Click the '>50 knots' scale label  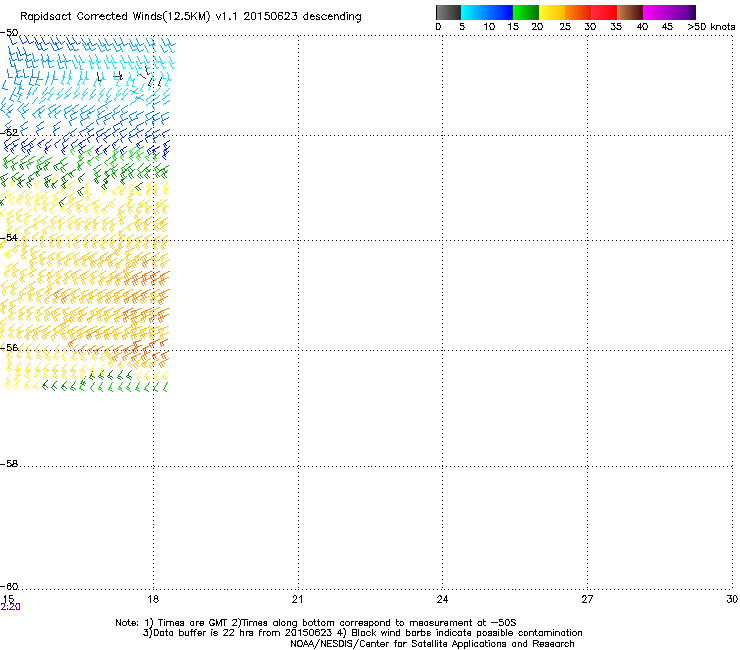pos(711,27)
